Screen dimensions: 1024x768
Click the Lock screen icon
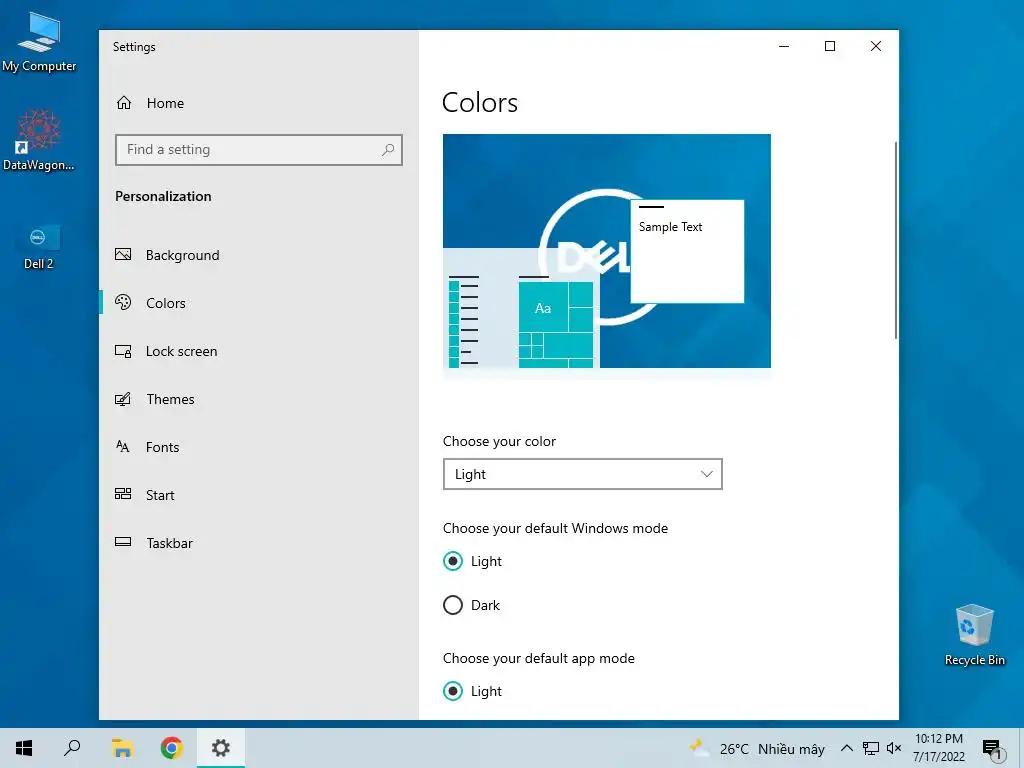[x=123, y=351]
